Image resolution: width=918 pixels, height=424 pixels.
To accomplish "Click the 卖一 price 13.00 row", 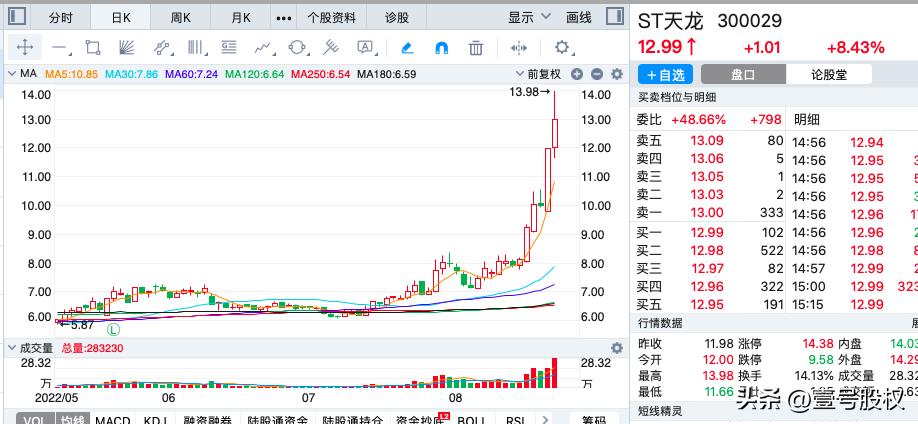I will (710, 213).
